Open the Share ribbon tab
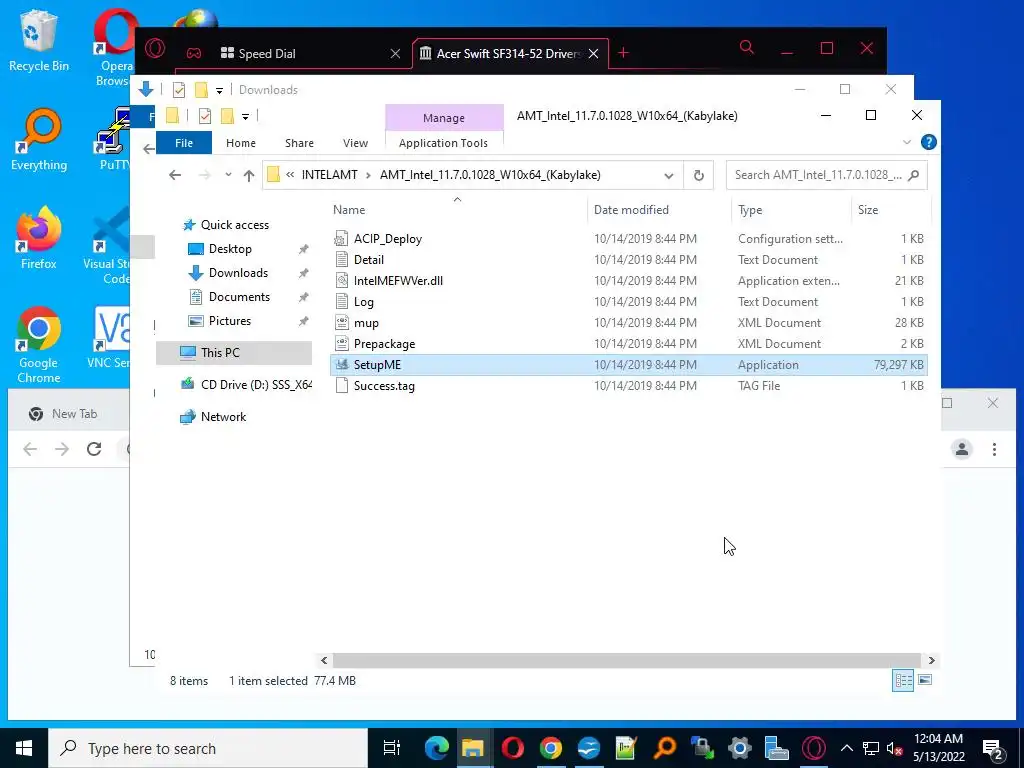The height and width of the screenshot is (768, 1024). pyautogui.click(x=299, y=143)
